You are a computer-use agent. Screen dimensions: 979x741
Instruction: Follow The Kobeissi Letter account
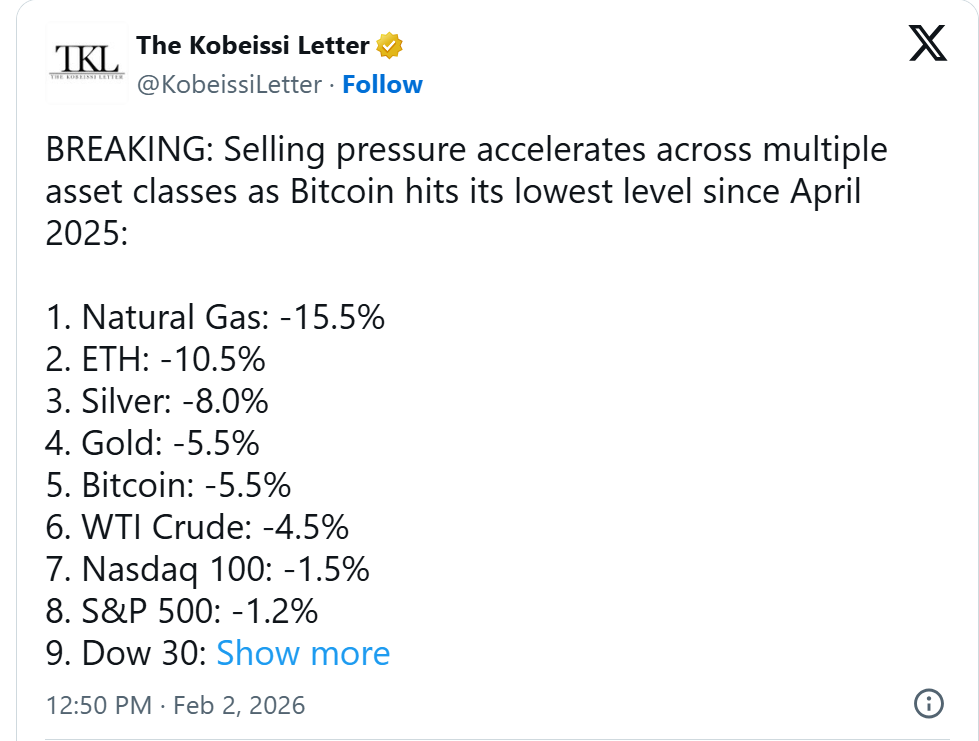pyautogui.click(x=382, y=85)
